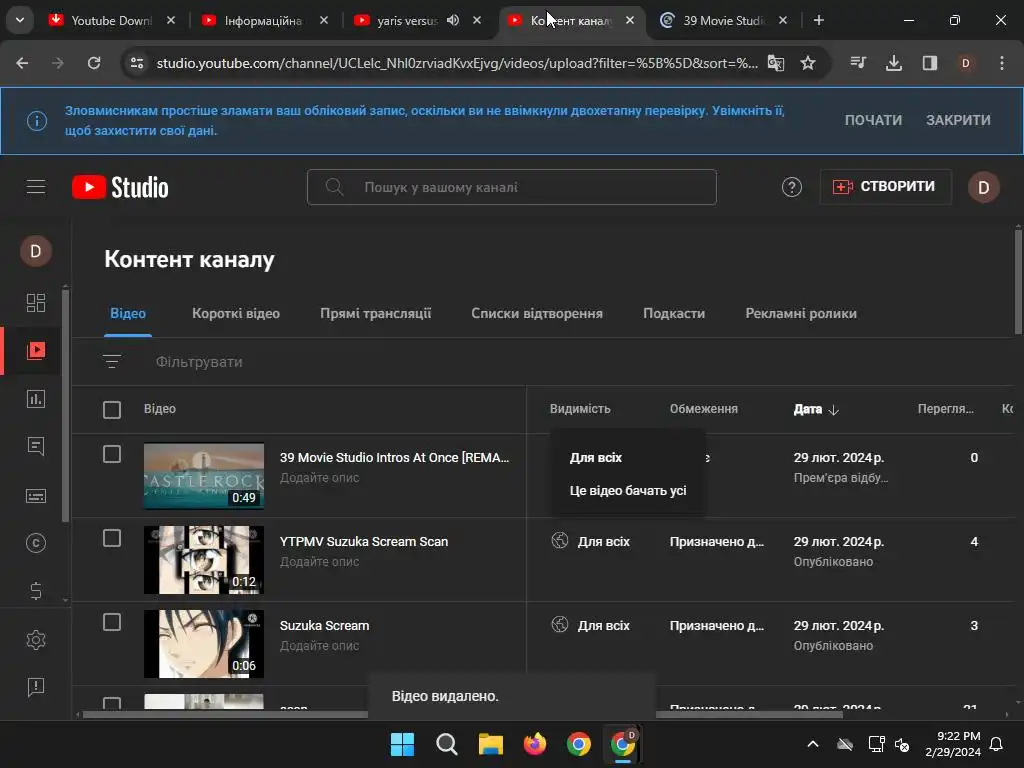Open Windows Start menu
Screen dimensions: 1024x768
(x=402, y=744)
